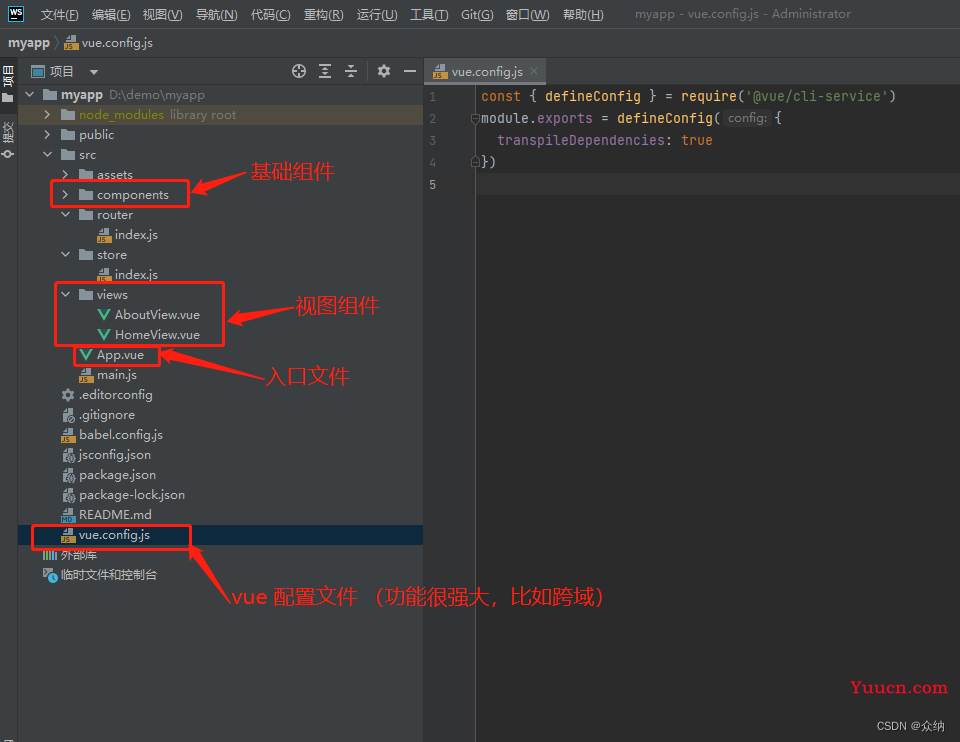Click the Expand All icon in project panel
This screenshot has height=742, width=960.
click(x=325, y=71)
